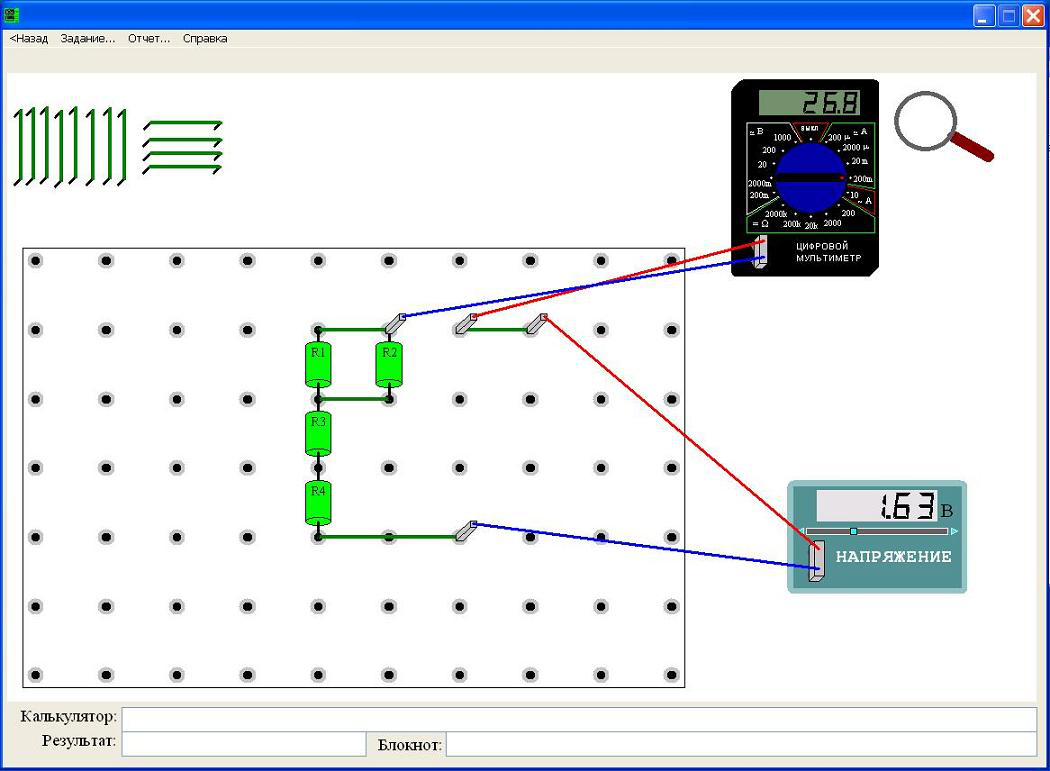Set multimeter dial to 200 µ amps
Image resolution: width=1050 pixels, height=771 pixels.
point(838,137)
